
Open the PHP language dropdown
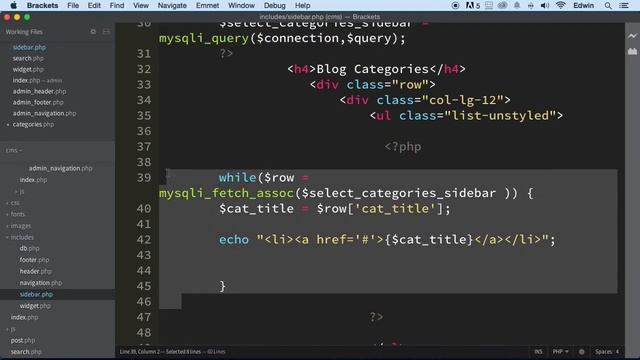[560, 351]
